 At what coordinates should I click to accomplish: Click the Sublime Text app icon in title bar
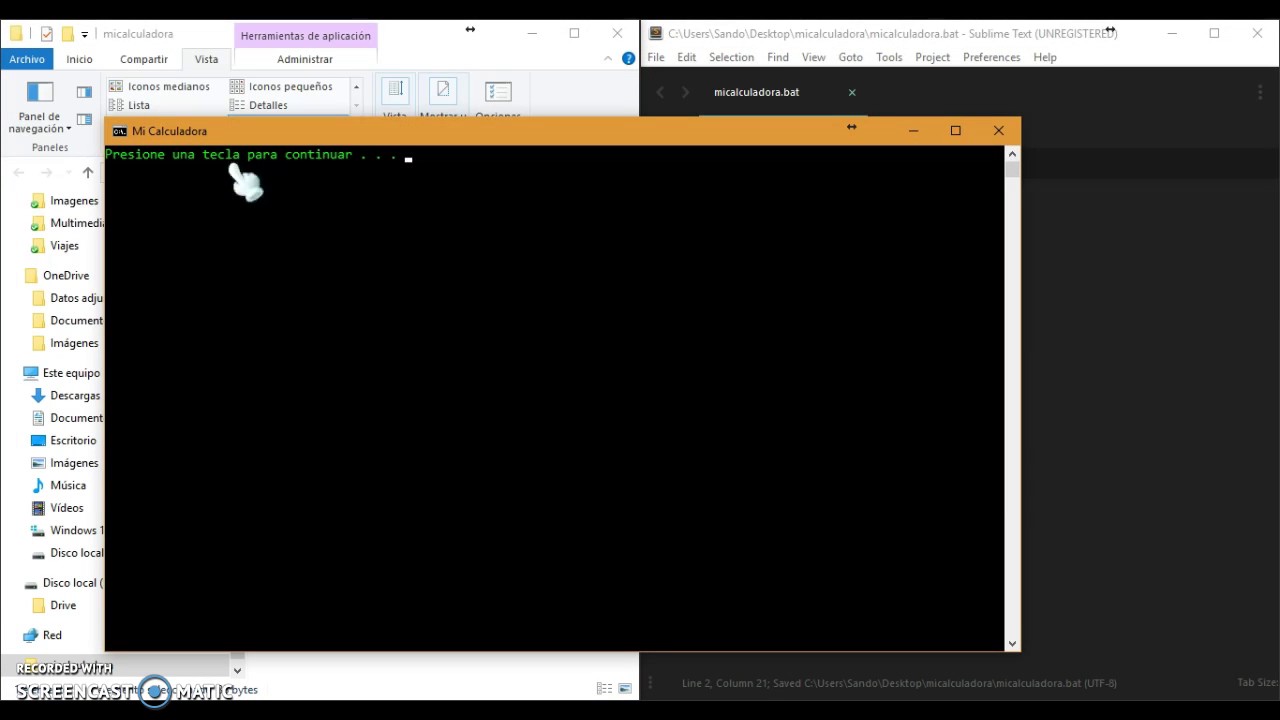point(656,33)
